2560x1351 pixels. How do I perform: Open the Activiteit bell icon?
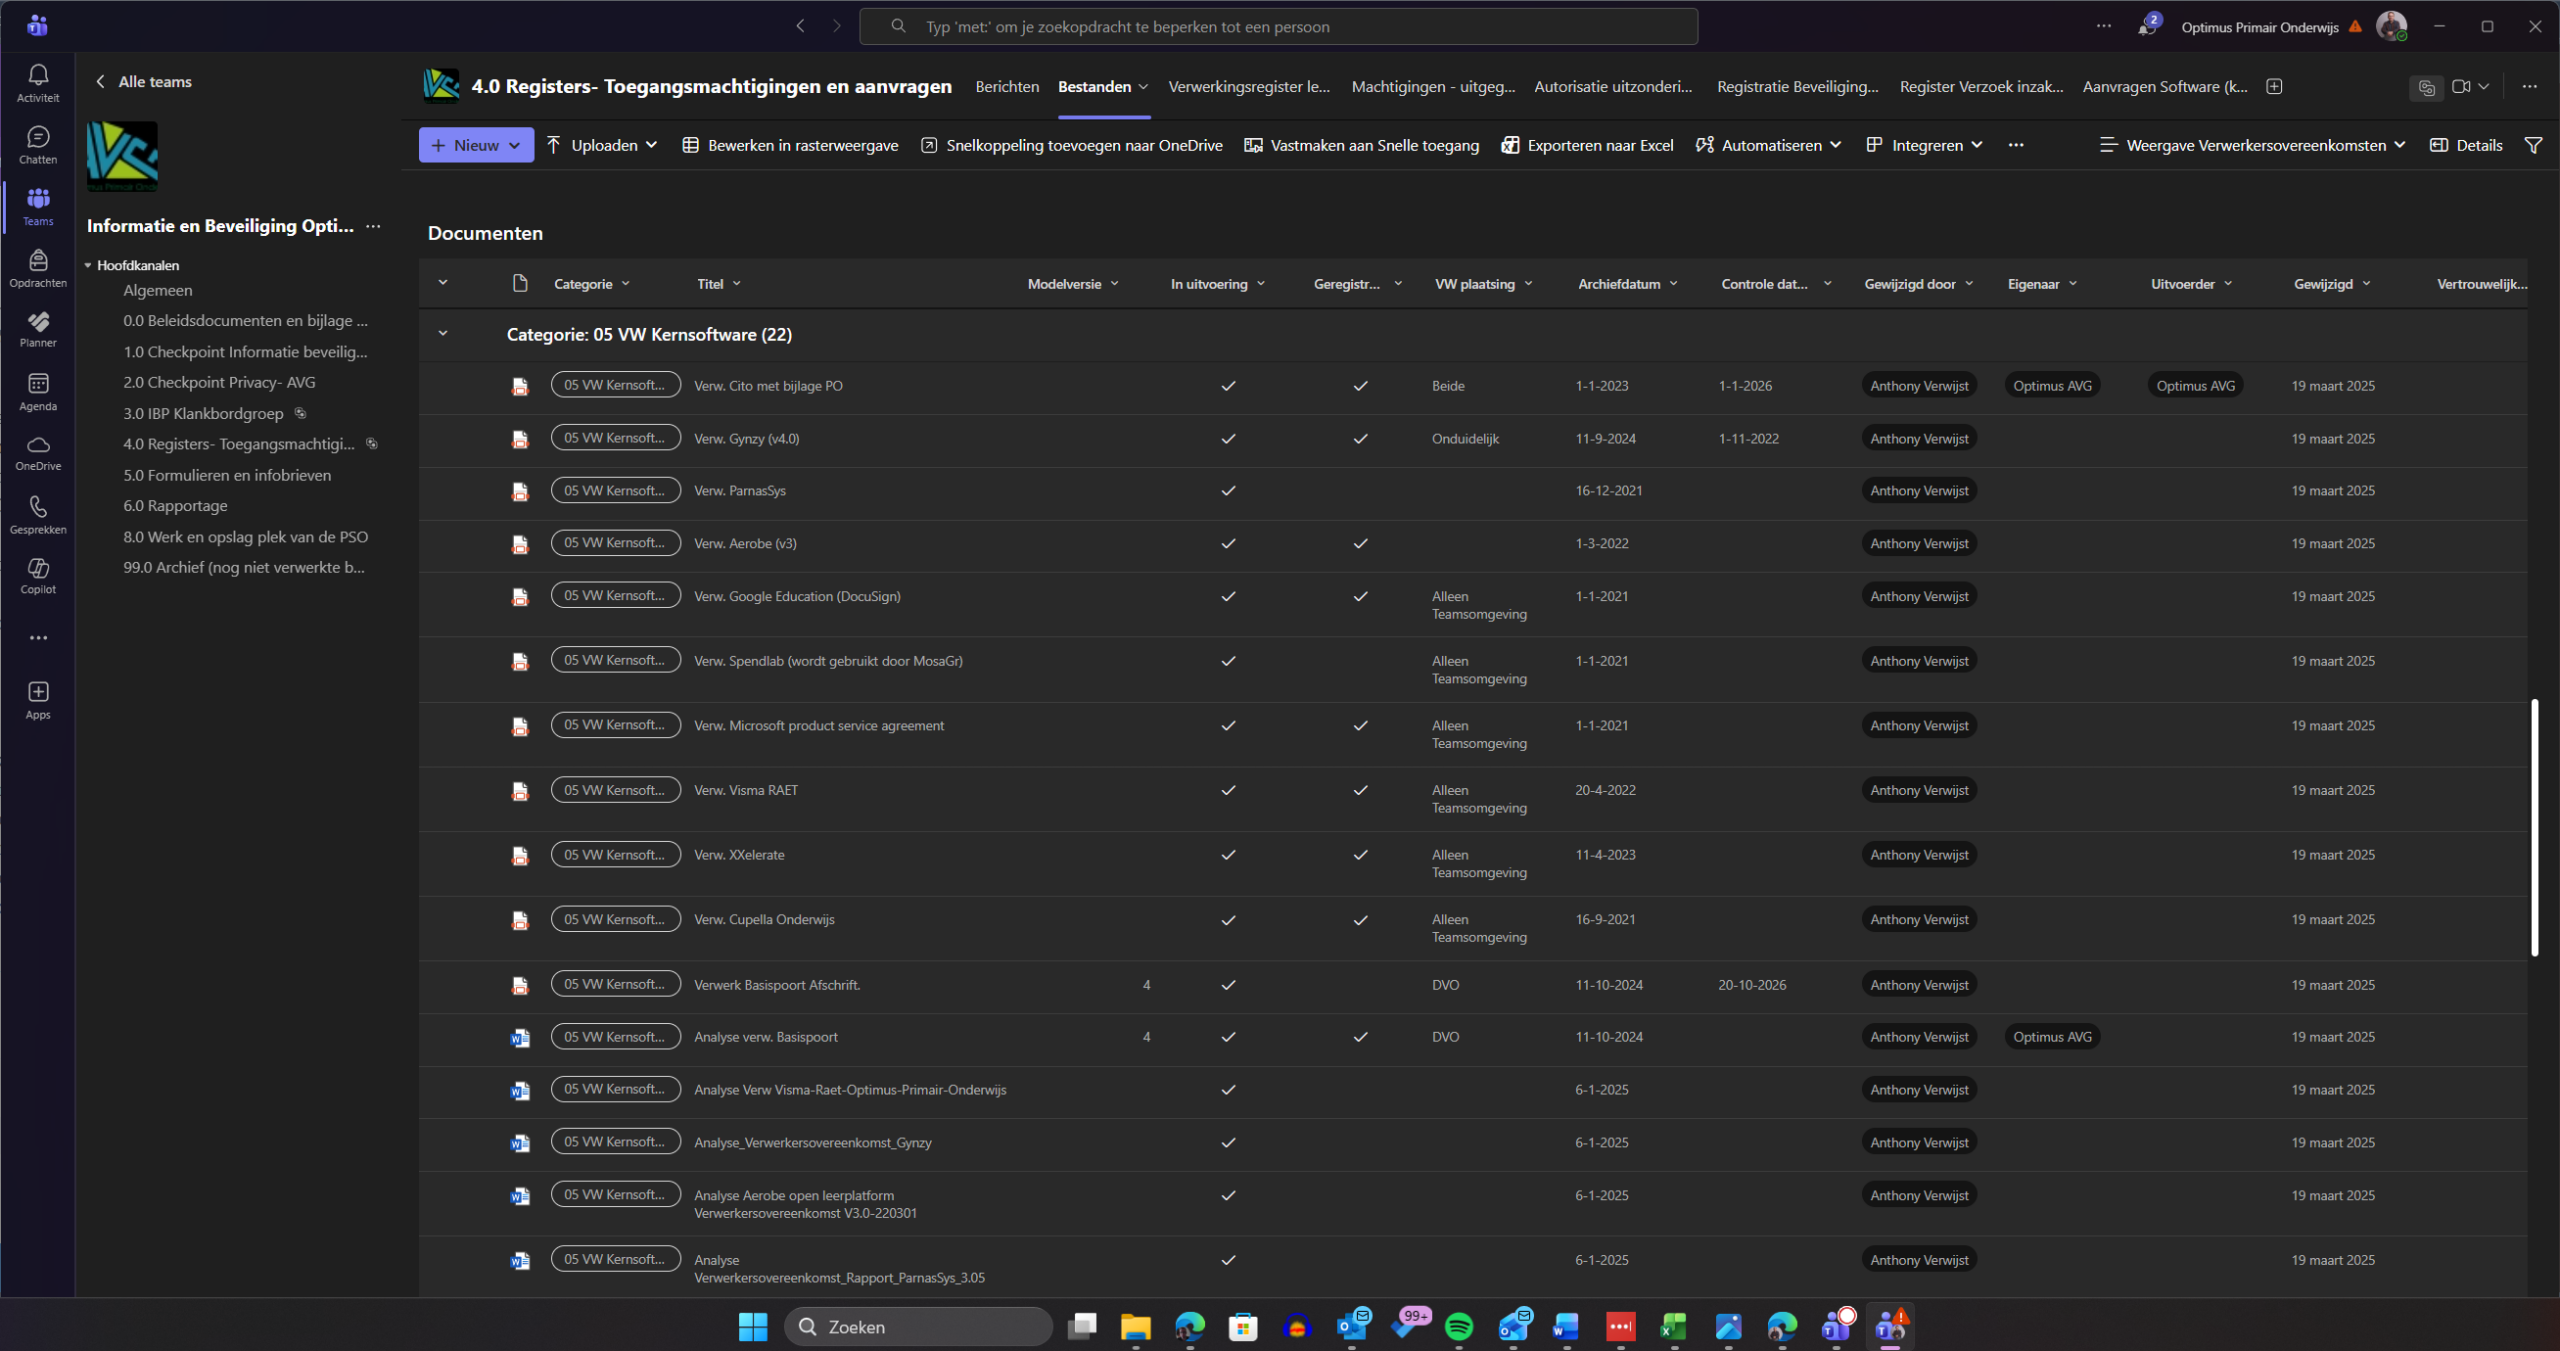[x=38, y=82]
